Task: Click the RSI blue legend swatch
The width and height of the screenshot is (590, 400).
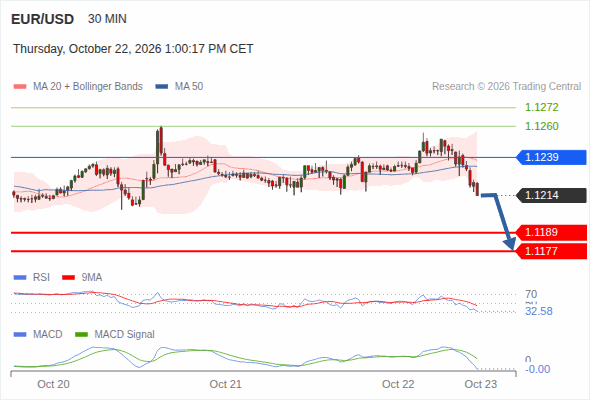Action: (20, 278)
